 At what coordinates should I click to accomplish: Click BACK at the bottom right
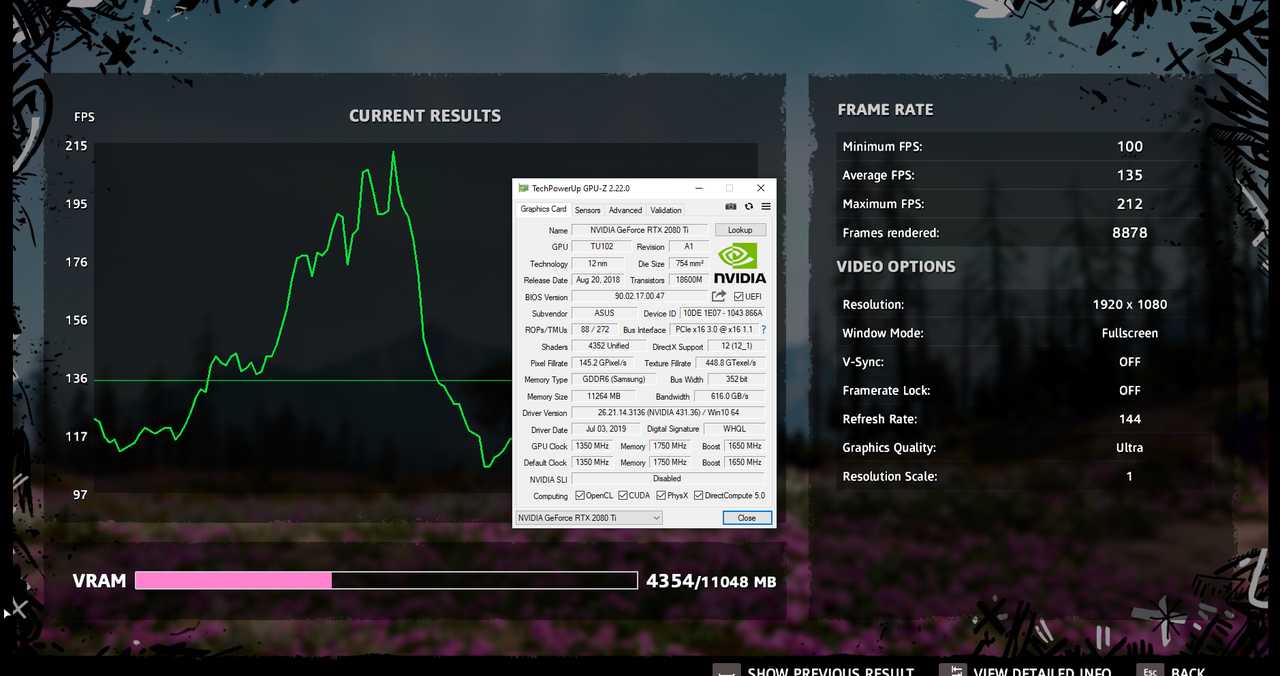pos(1188,672)
